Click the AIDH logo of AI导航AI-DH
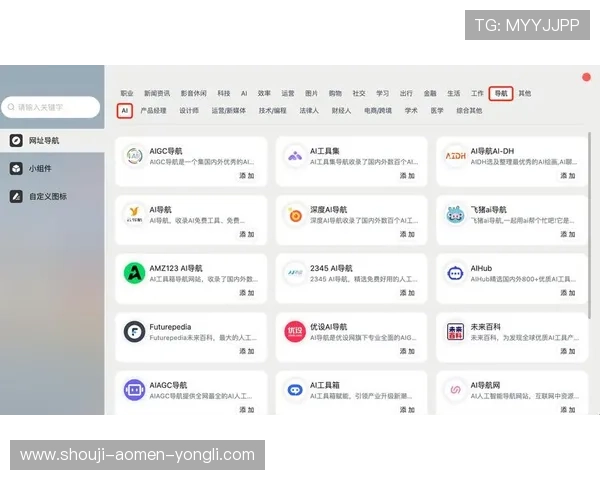Screen dimensions: 600x480 [x=455, y=155]
